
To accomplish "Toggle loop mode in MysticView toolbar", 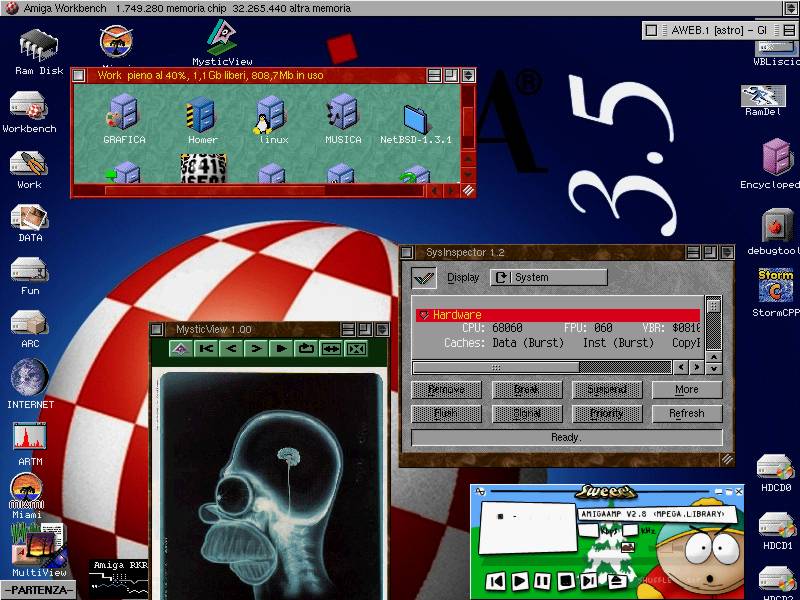I will [x=306, y=349].
